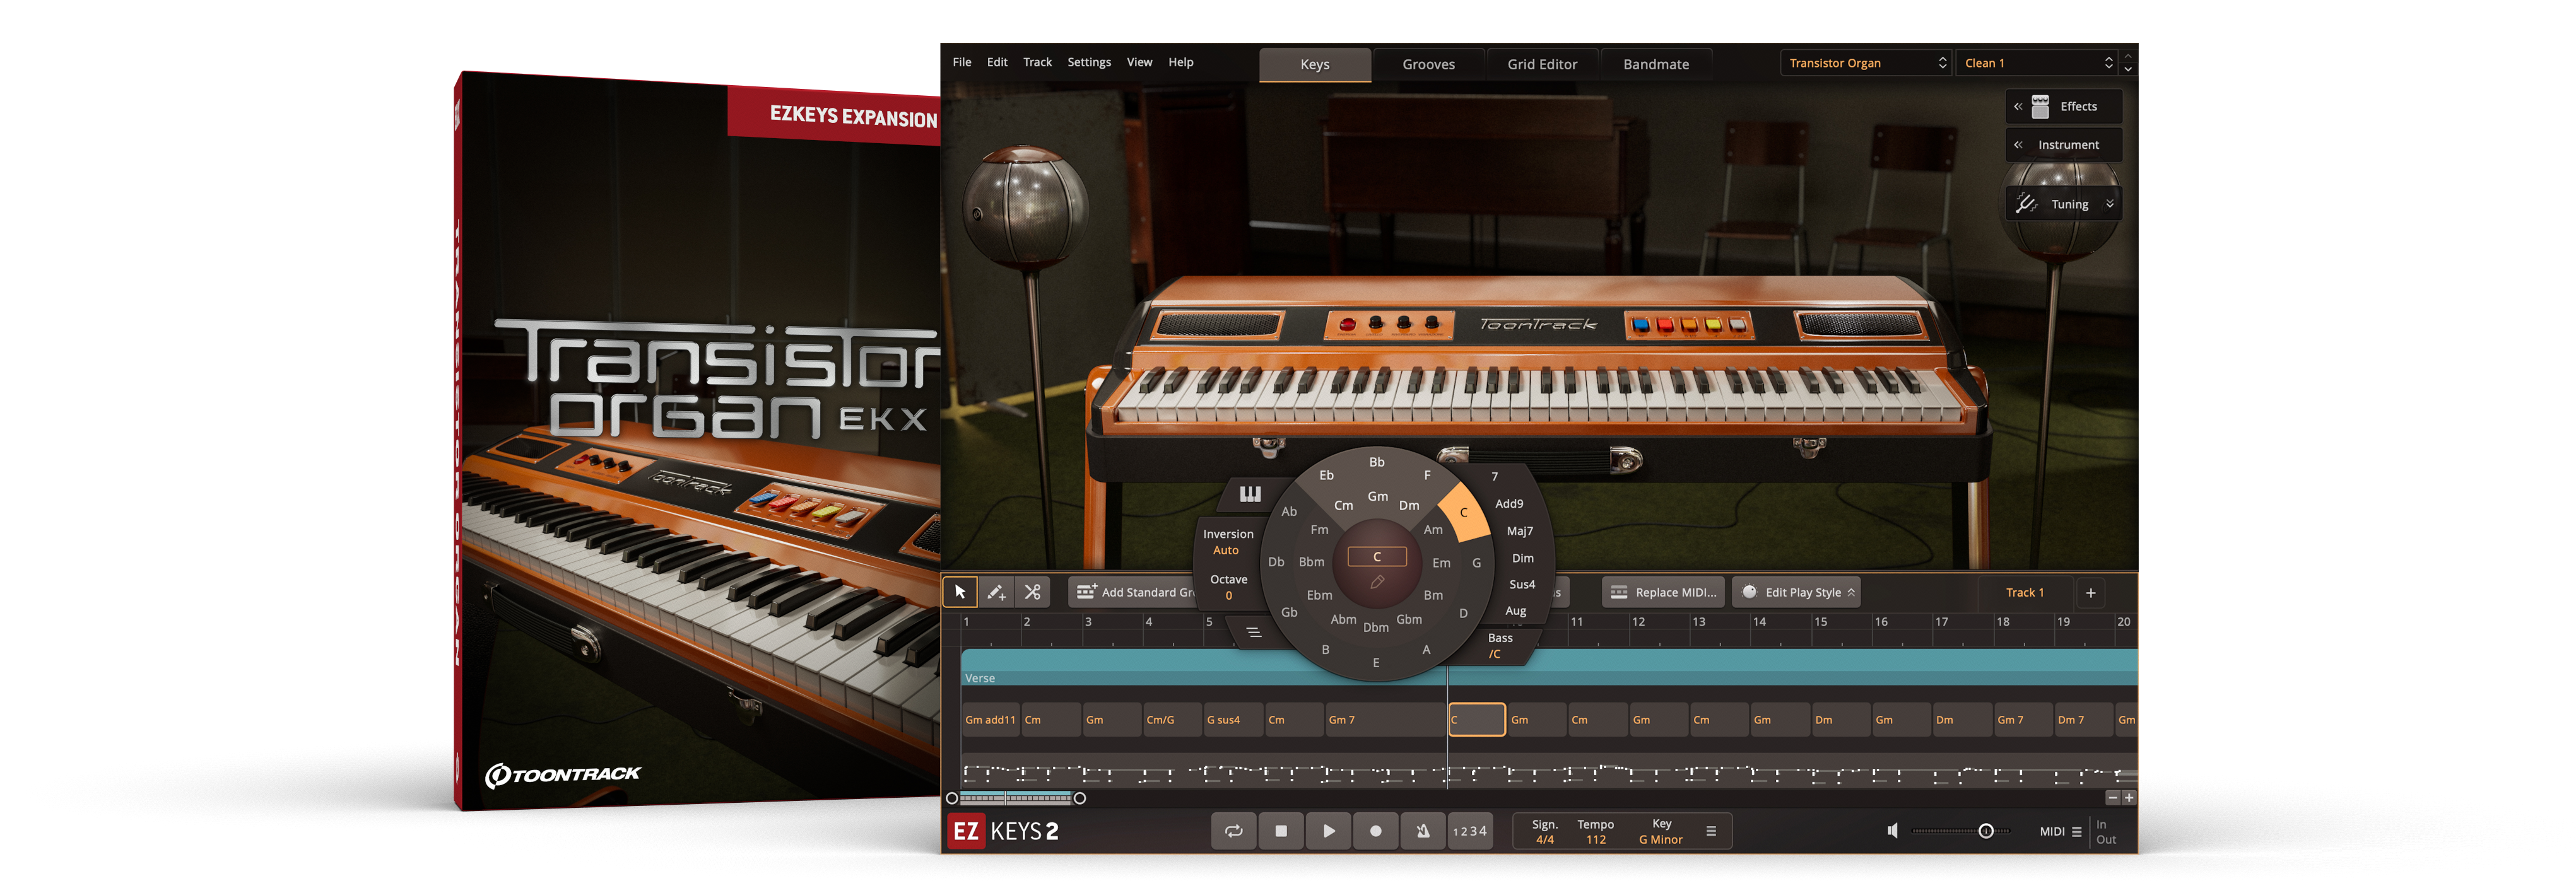
Task: Click the piano keyboard icon beside chord wheel
Action: [1250, 494]
